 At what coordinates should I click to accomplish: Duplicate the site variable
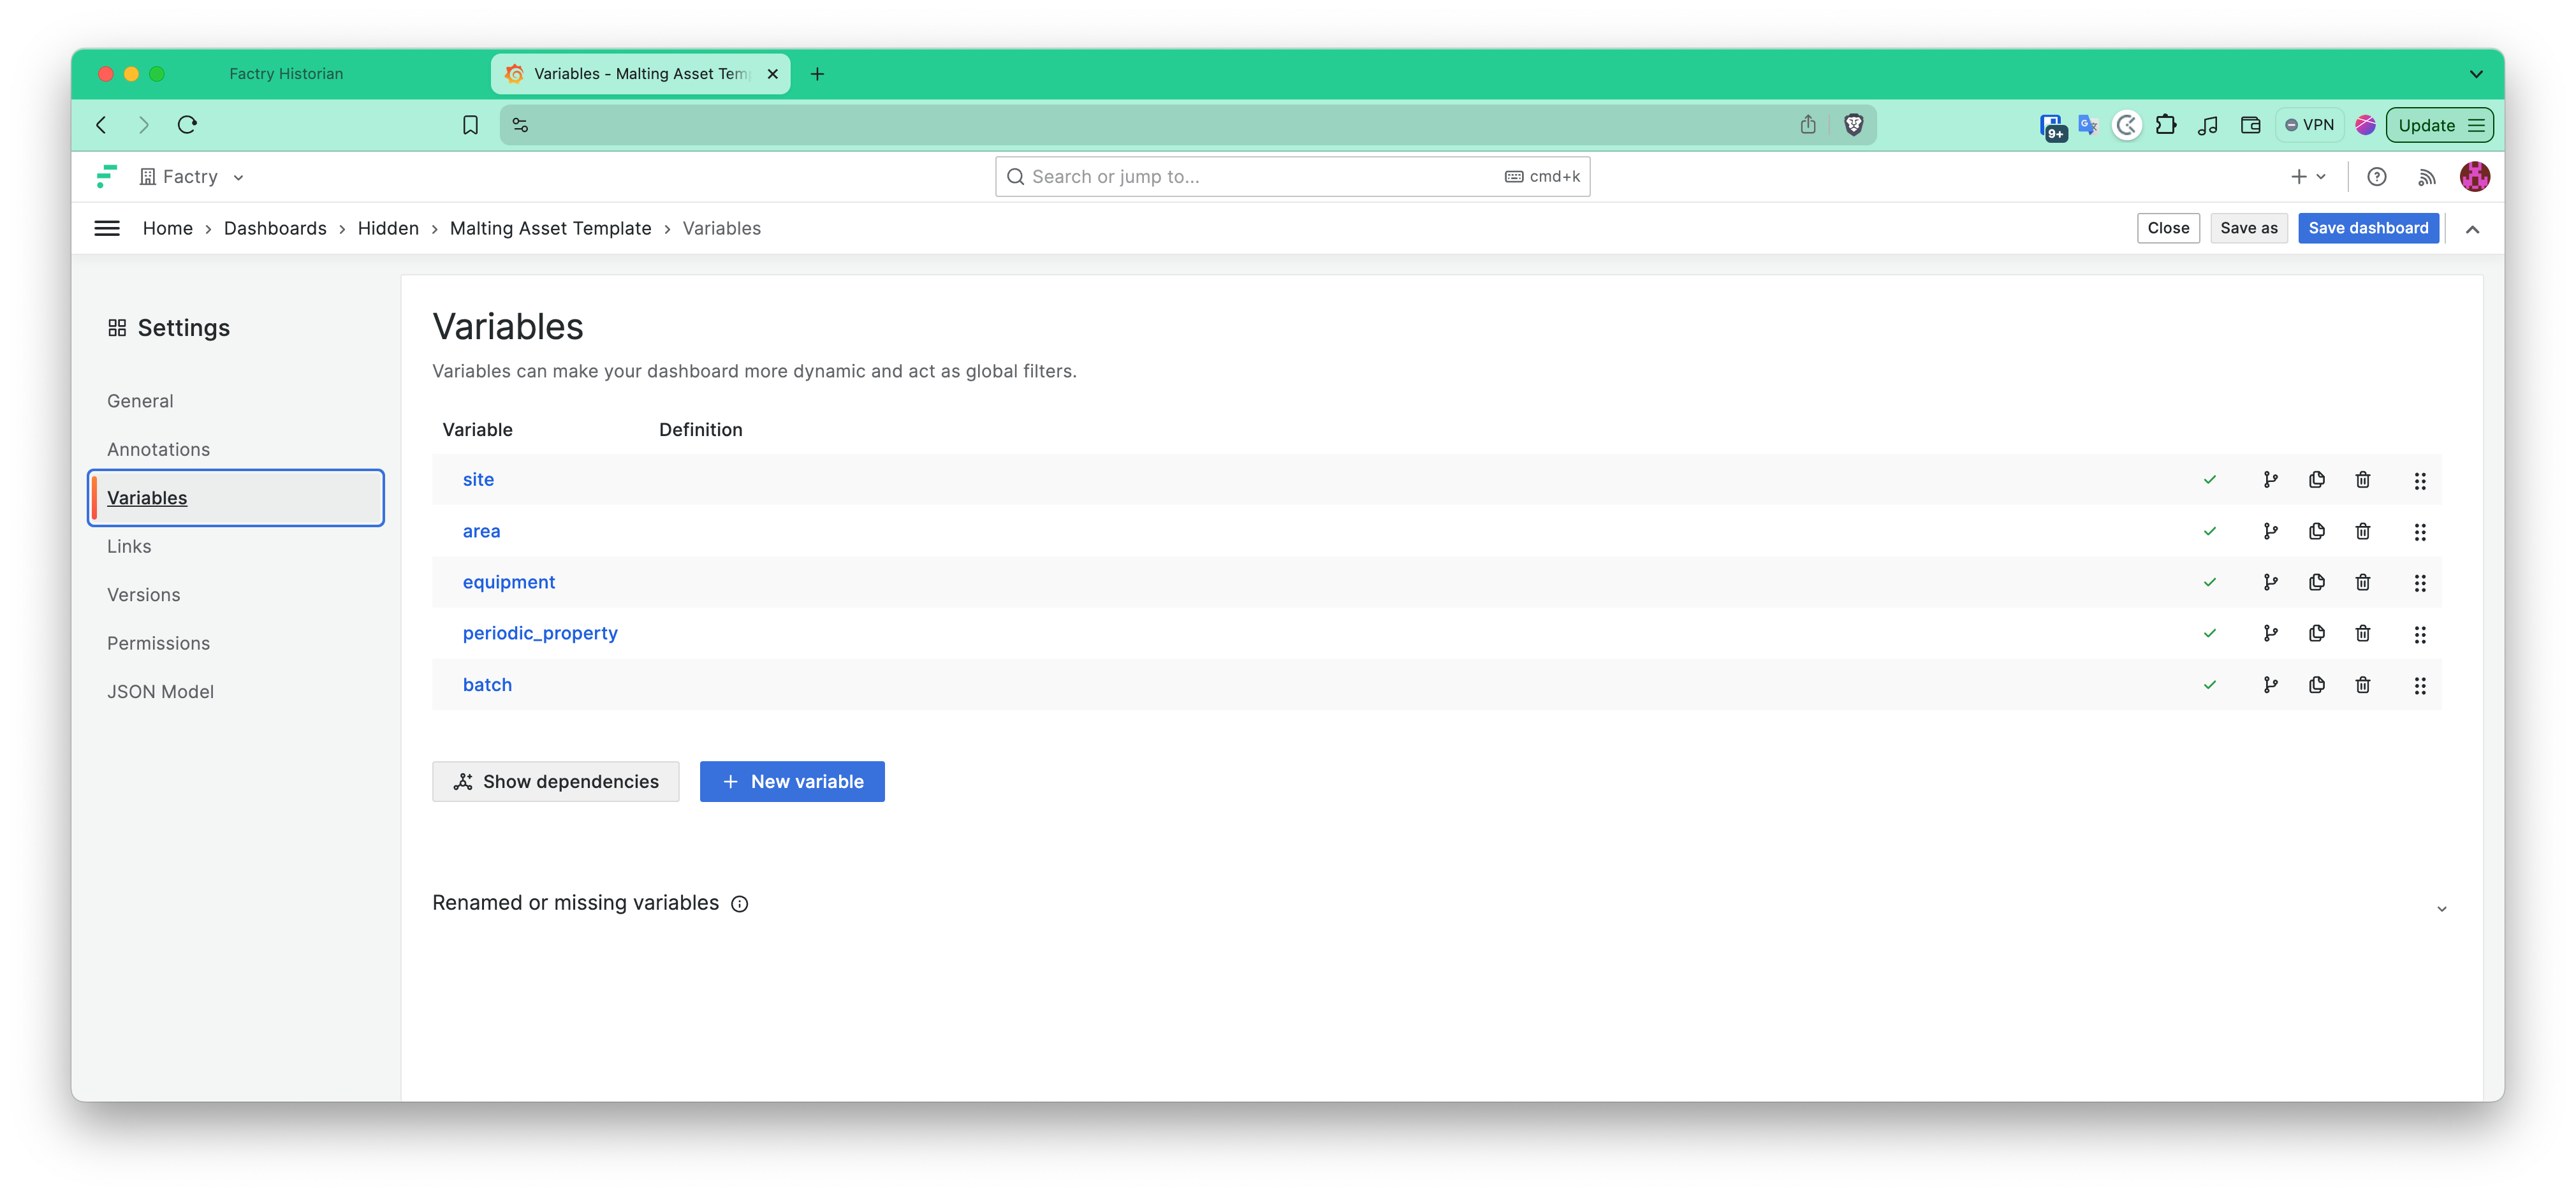click(2316, 479)
